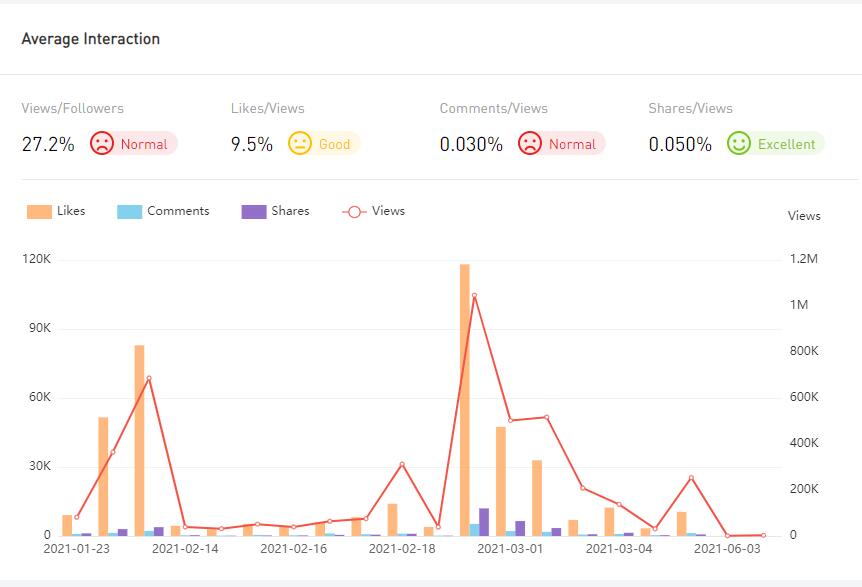Image resolution: width=862 pixels, height=587 pixels.
Task: Click the tallest orange Likes bar
Action: click(x=465, y=400)
